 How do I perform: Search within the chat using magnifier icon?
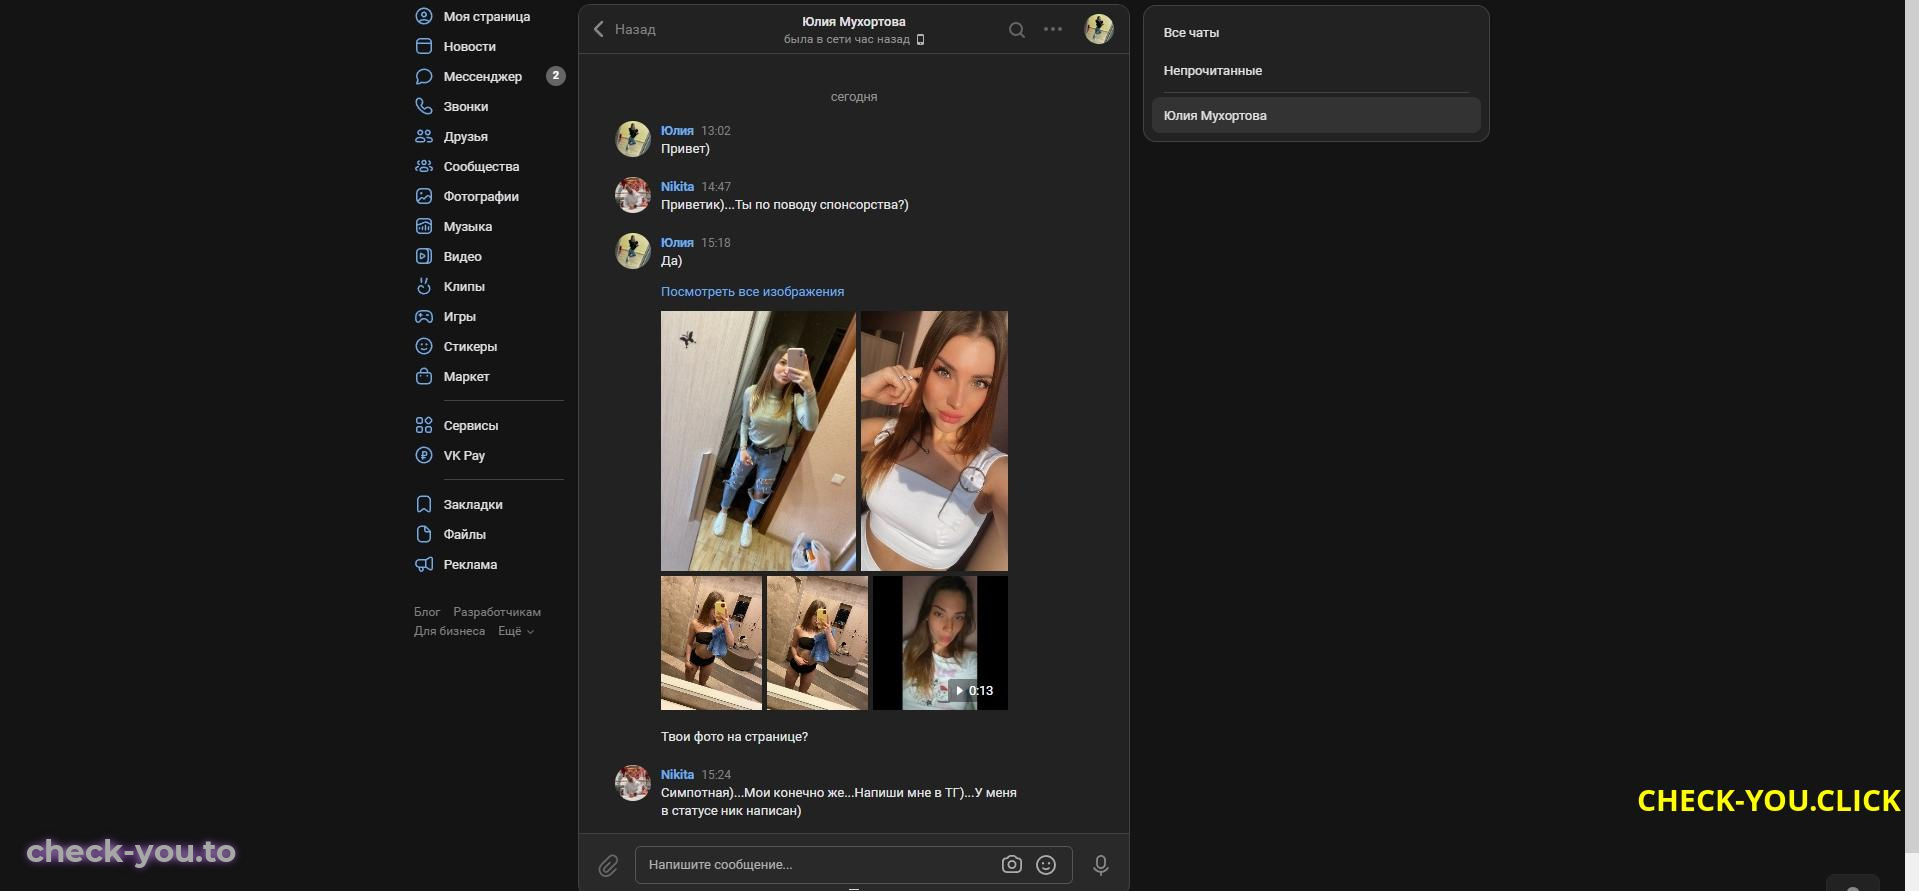(1017, 30)
